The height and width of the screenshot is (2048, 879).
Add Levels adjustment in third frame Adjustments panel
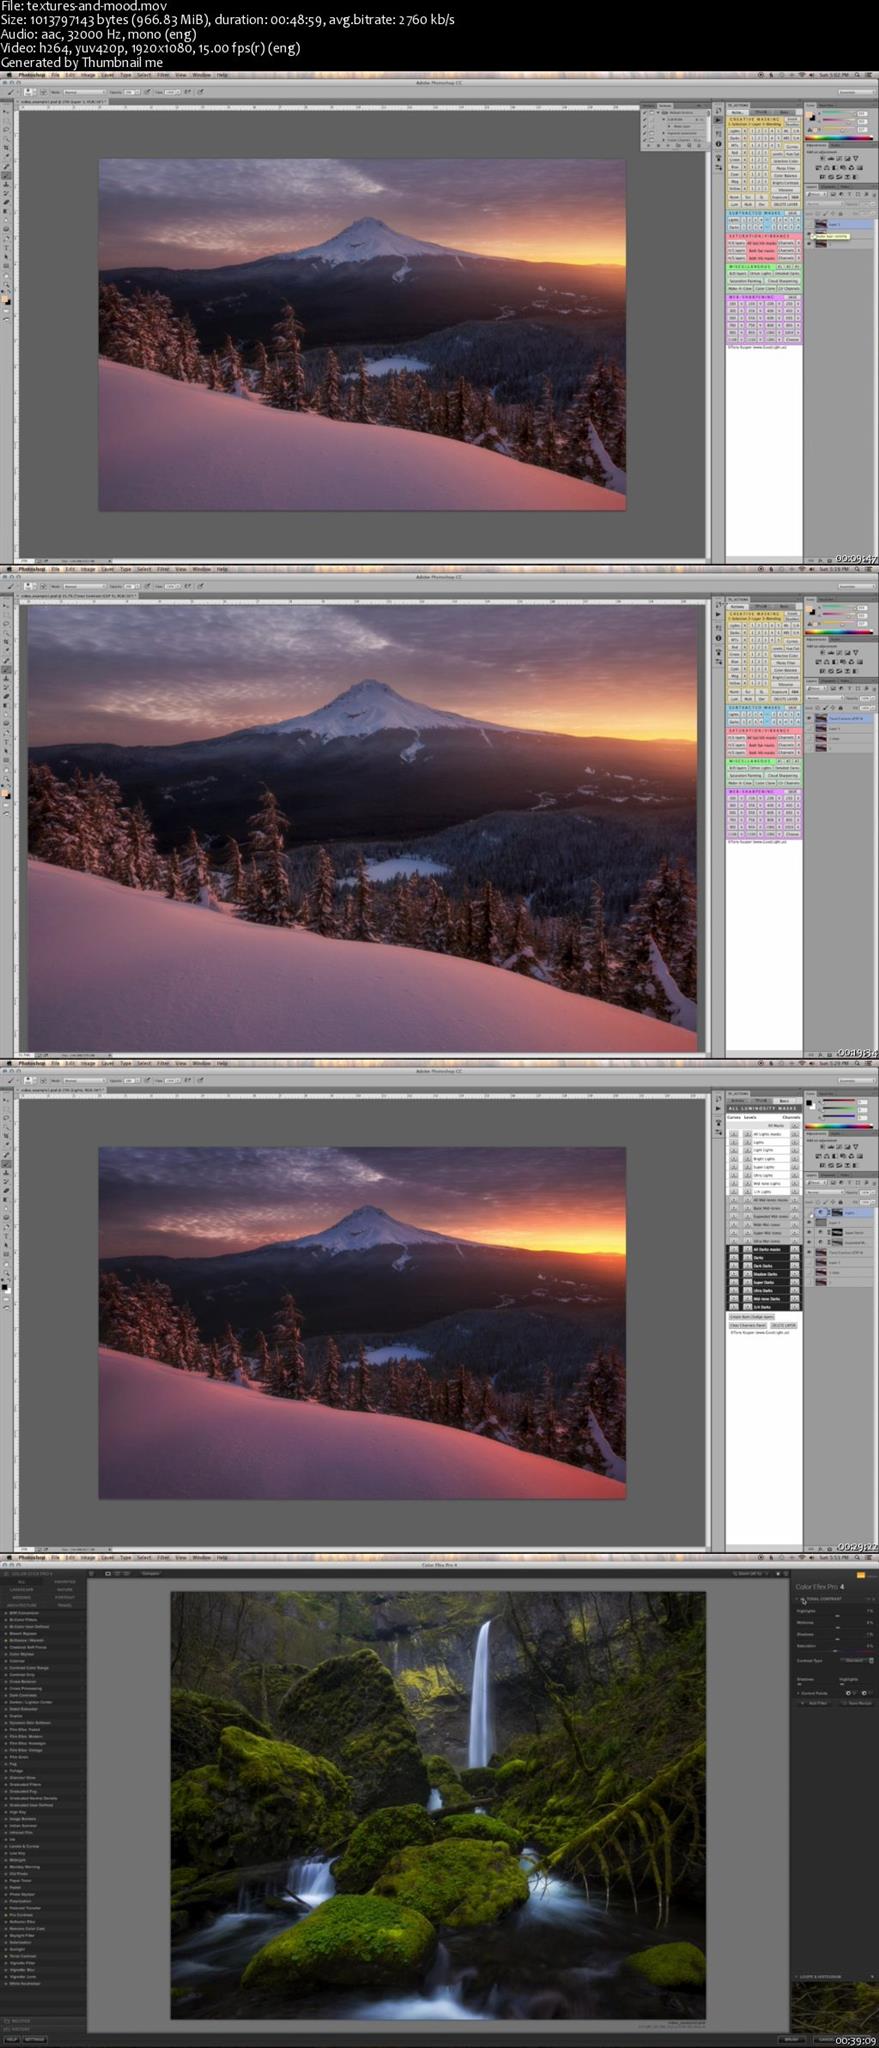pyautogui.click(x=831, y=1146)
